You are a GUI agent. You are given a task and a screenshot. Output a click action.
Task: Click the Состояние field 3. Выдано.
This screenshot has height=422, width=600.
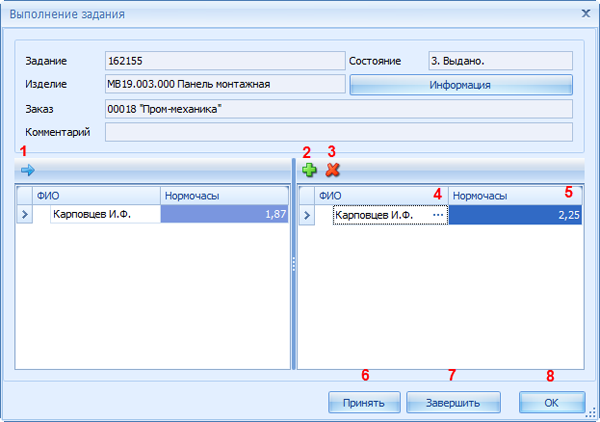click(x=501, y=61)
